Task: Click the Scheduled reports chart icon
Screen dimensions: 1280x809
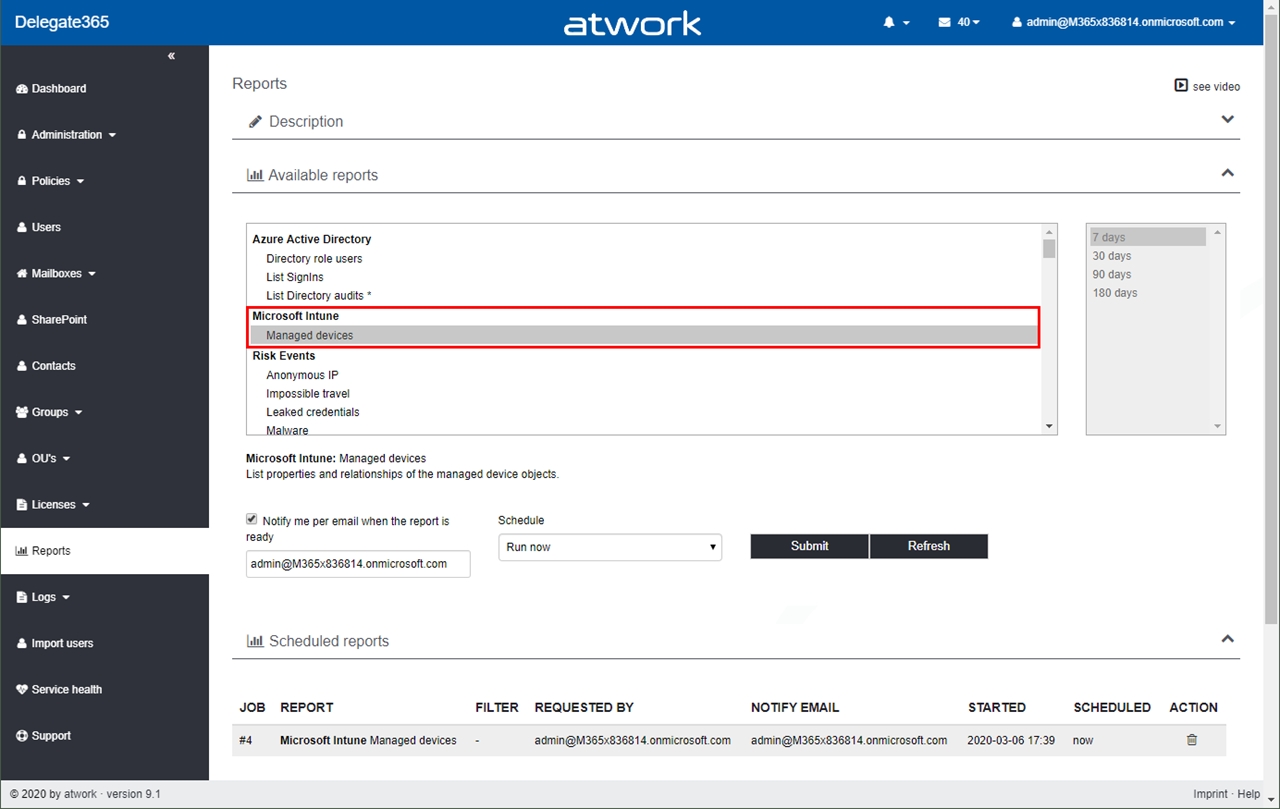Action: click(255, 641)
